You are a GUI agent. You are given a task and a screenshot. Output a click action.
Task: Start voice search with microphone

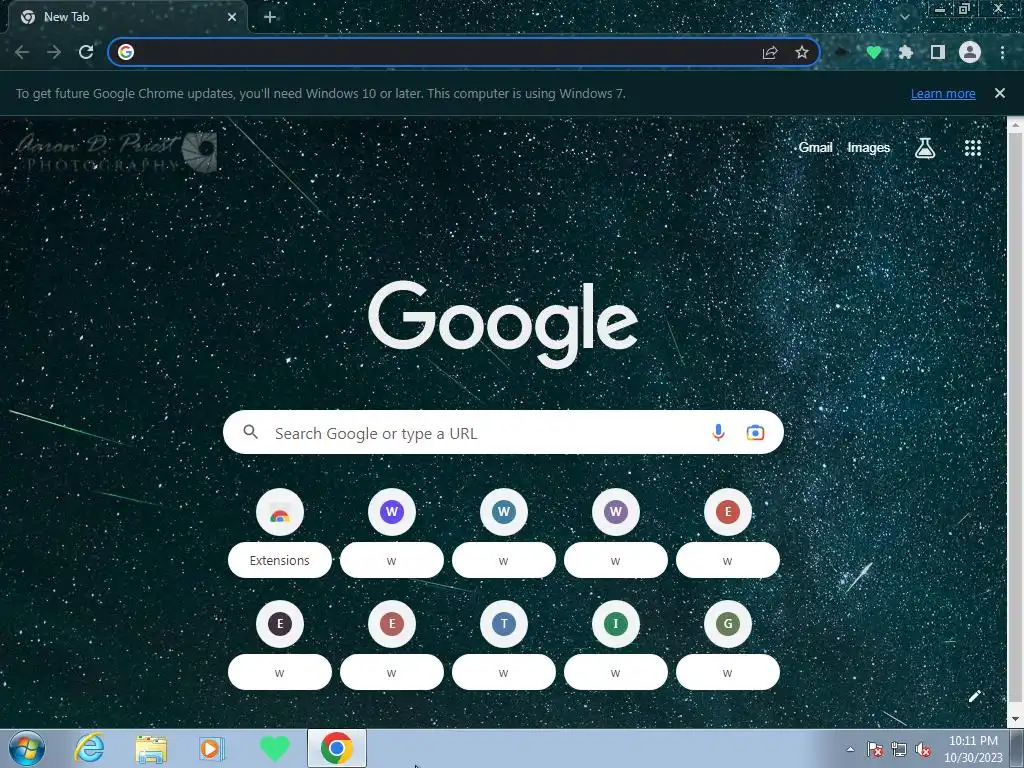click(718, 432)
